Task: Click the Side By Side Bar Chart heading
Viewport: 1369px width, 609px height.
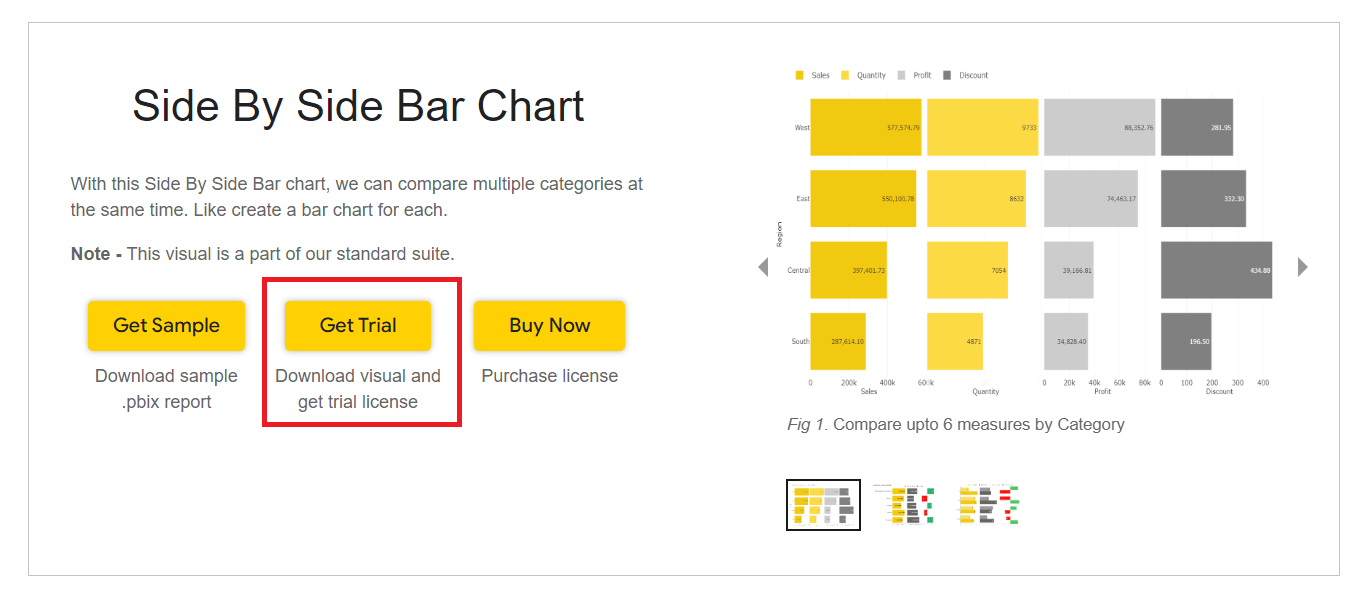Action: [x=358, y=106]
